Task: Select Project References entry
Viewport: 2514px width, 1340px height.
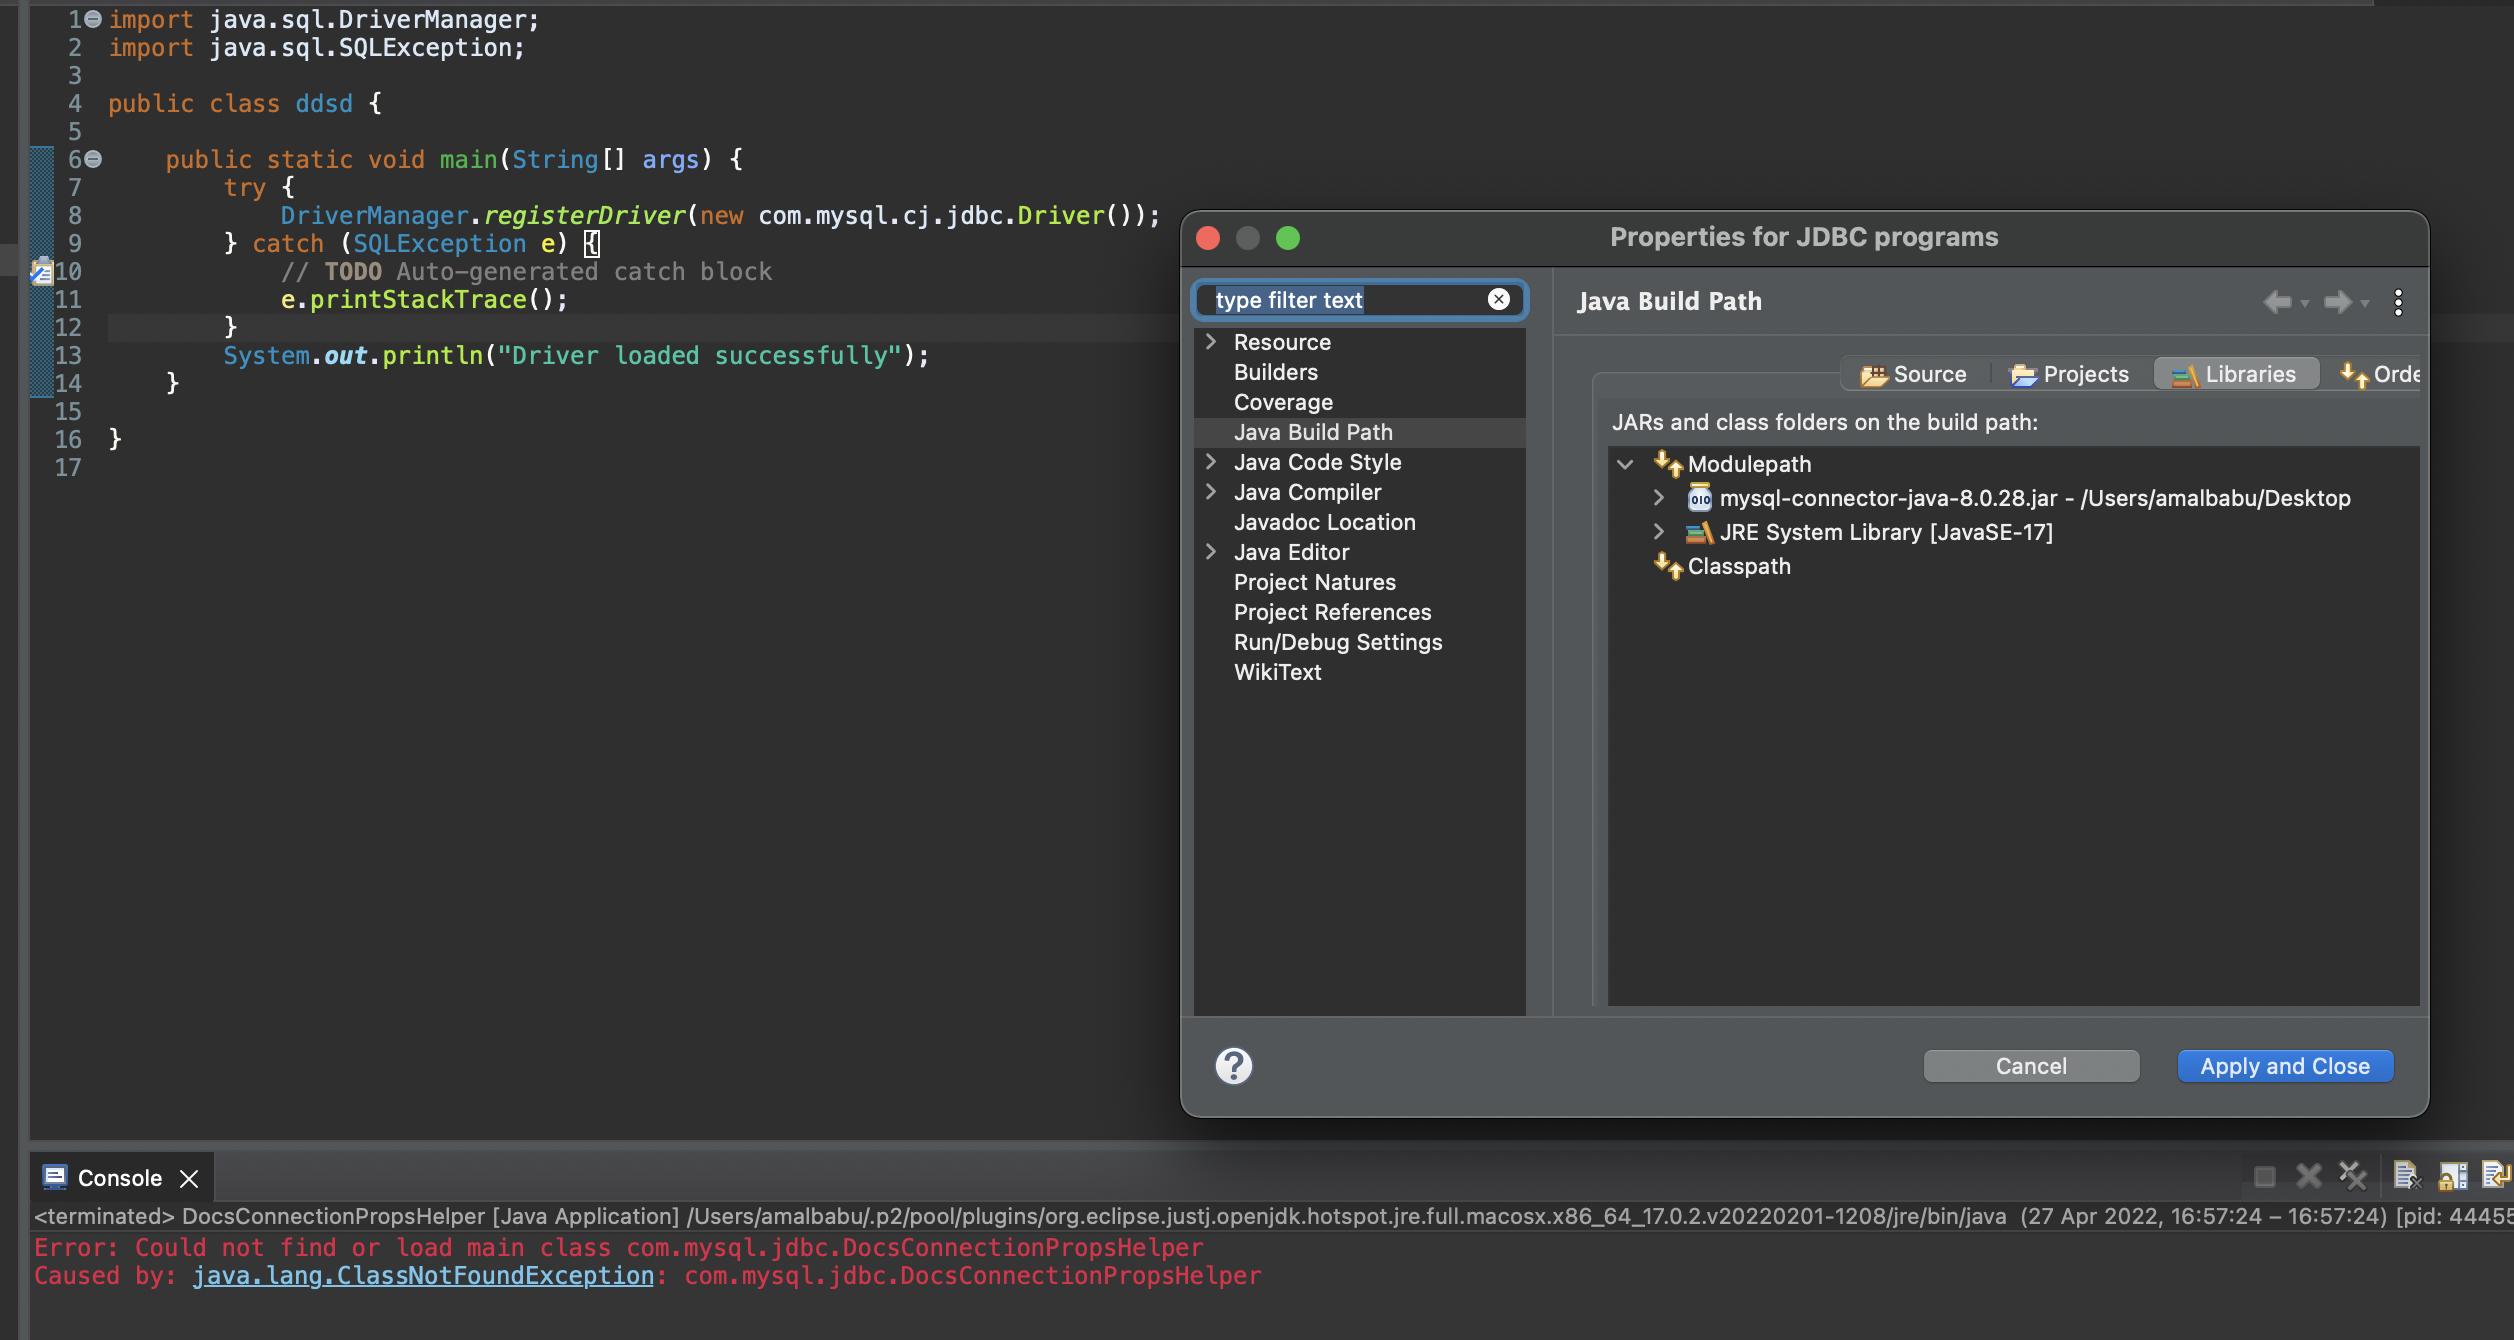Action: click(1332, 612)
